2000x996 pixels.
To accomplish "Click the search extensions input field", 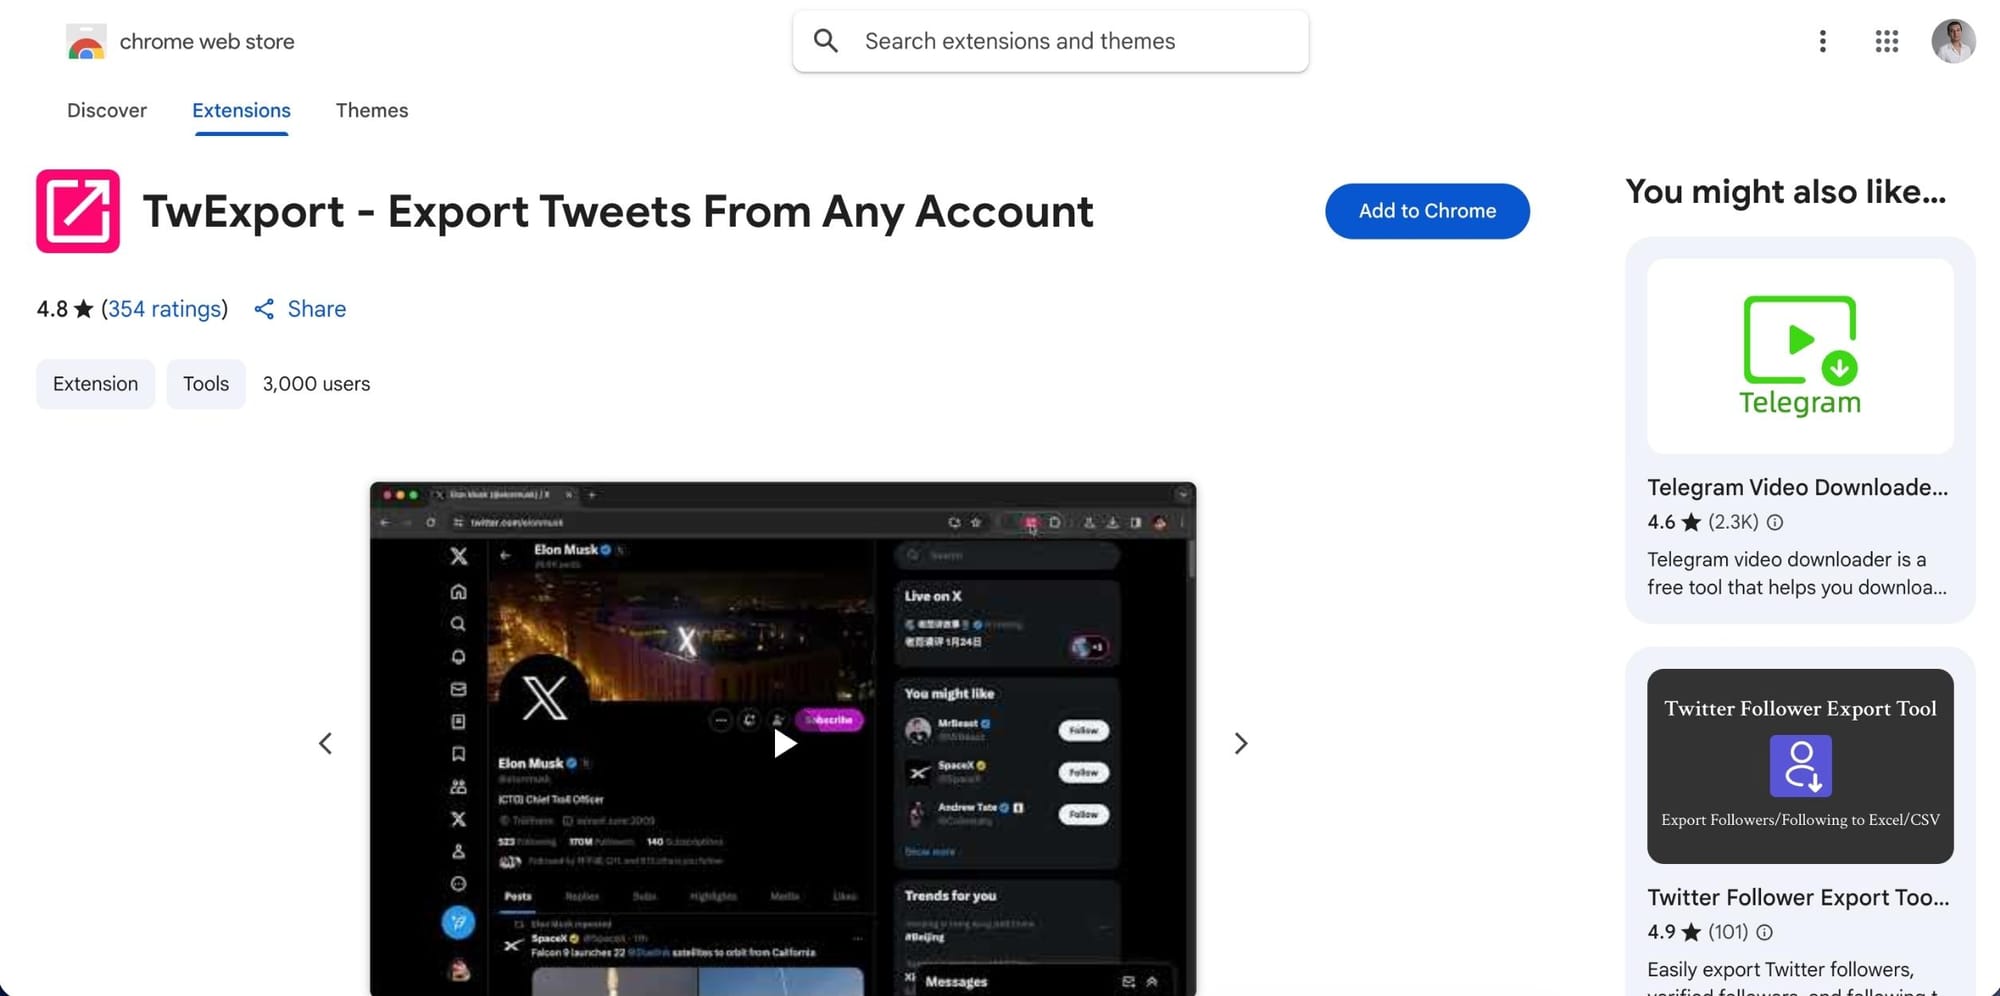I will click(x=1050, y=41).
